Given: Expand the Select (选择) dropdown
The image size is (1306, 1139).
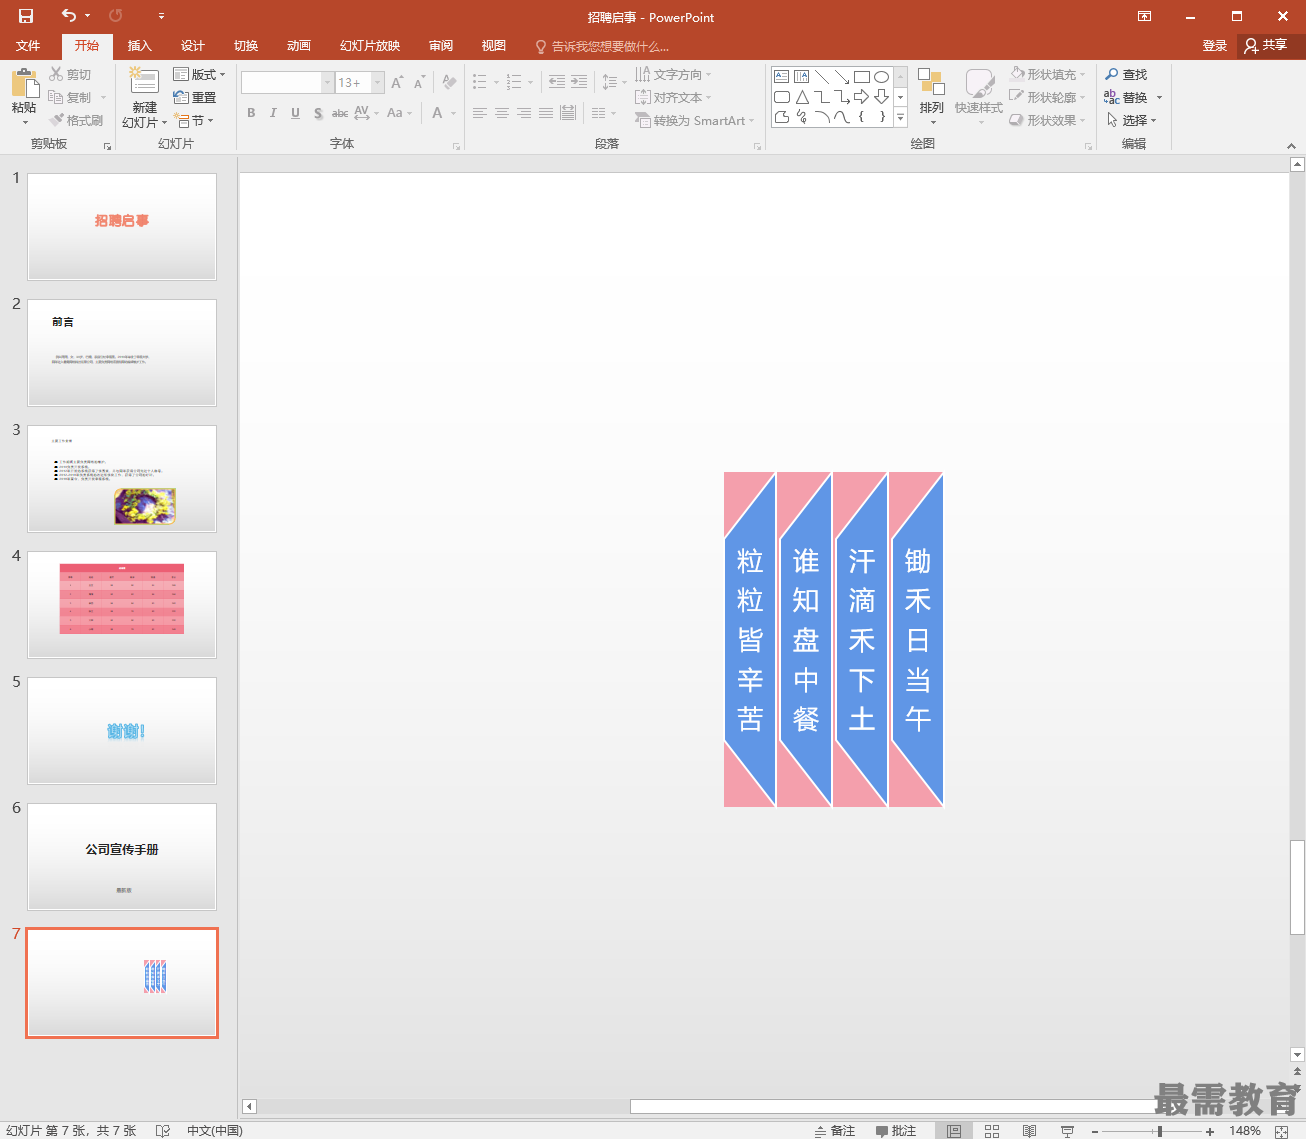Looking at the screenshot, I should 1132,120.
